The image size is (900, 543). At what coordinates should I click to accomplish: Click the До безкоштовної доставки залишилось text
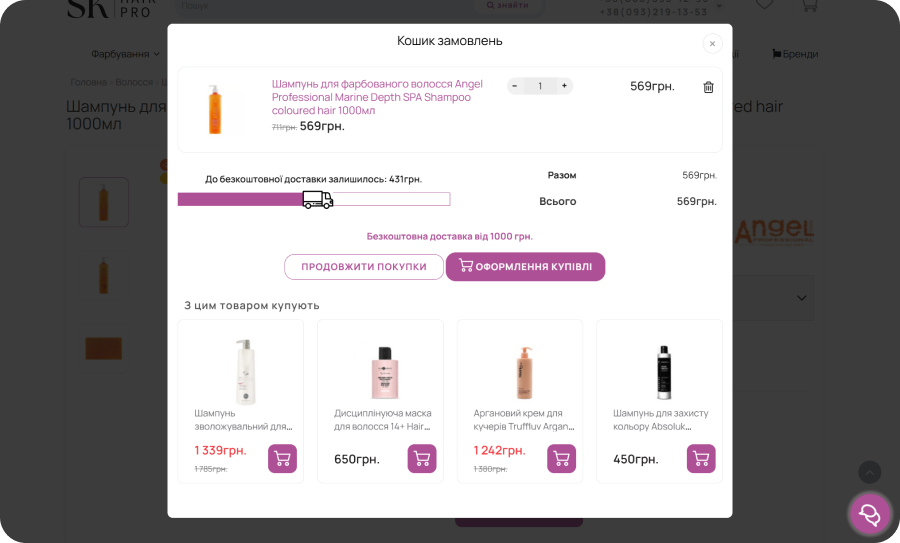pyautogui.click(x=313, y=179)
